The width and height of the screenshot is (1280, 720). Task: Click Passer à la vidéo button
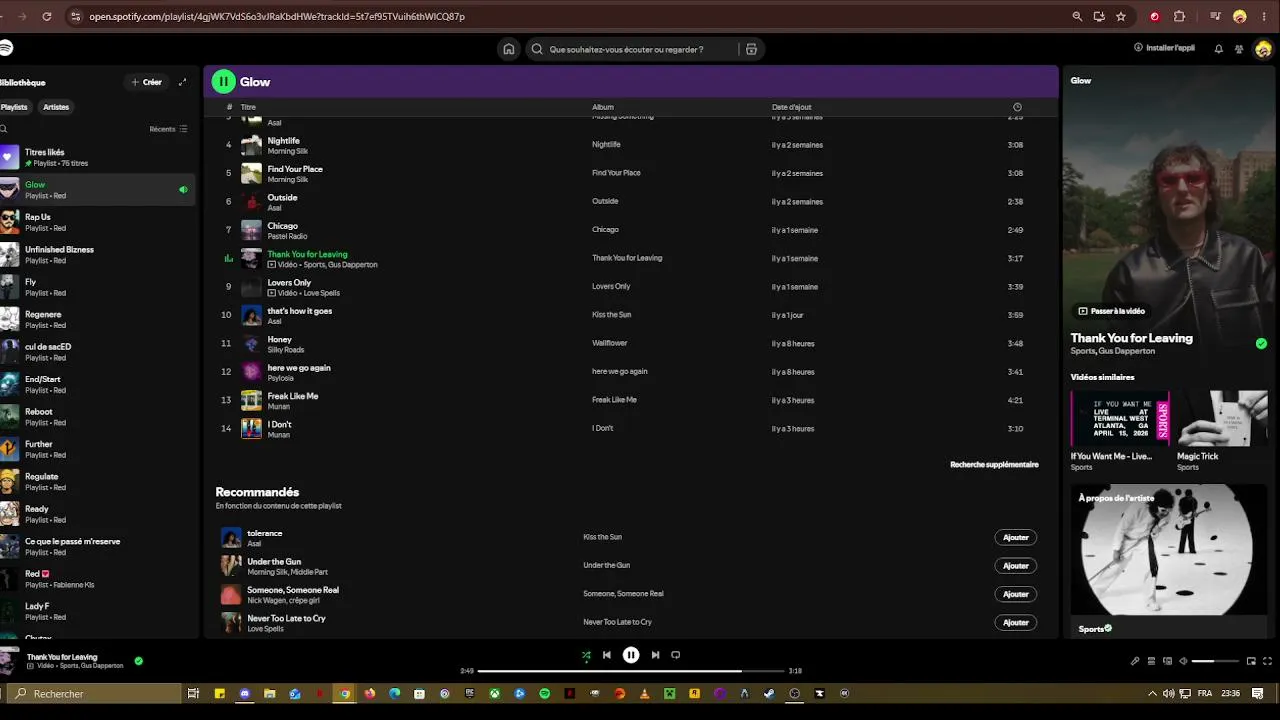pyautogui.click(x=1111, y=311)
